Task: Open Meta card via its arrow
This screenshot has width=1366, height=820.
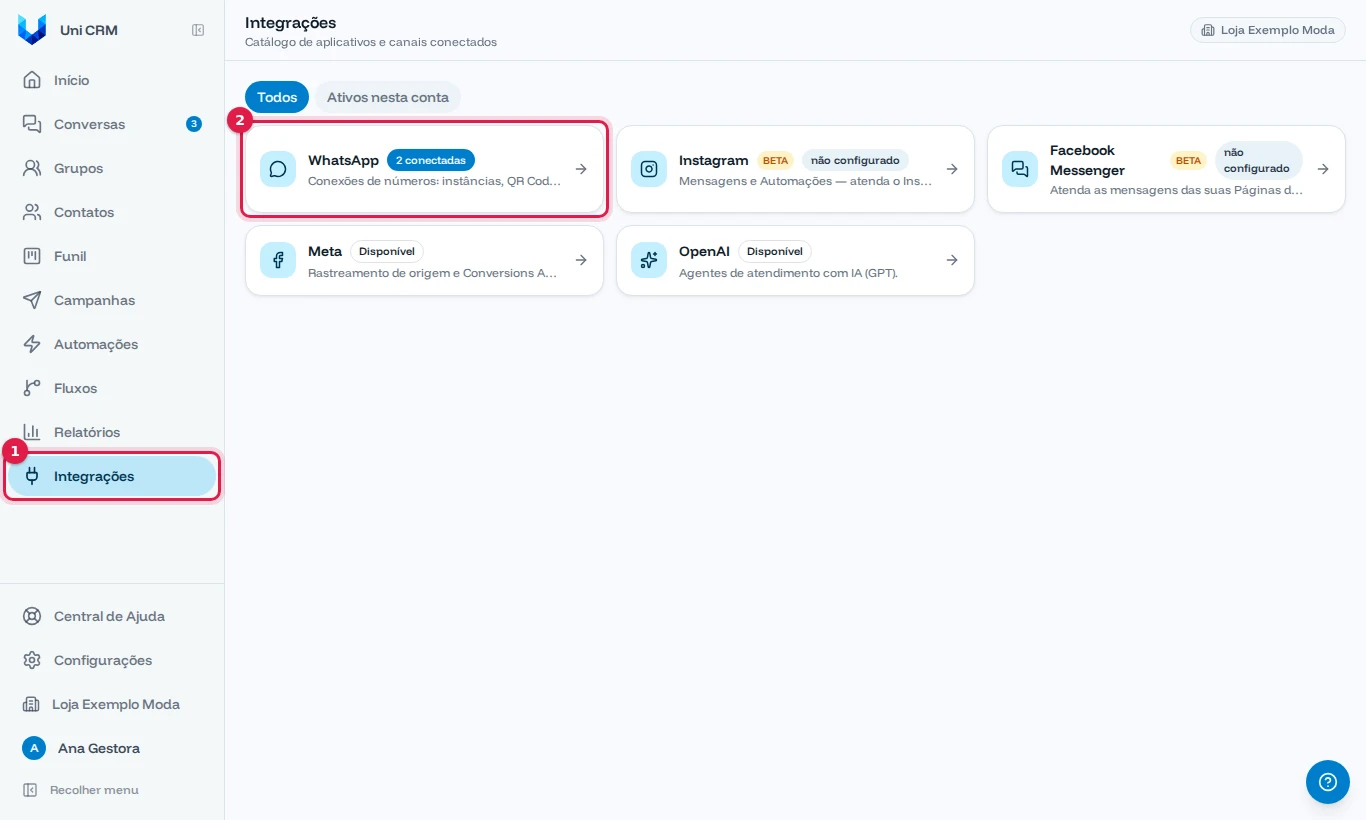Action: tap(581, 260)
